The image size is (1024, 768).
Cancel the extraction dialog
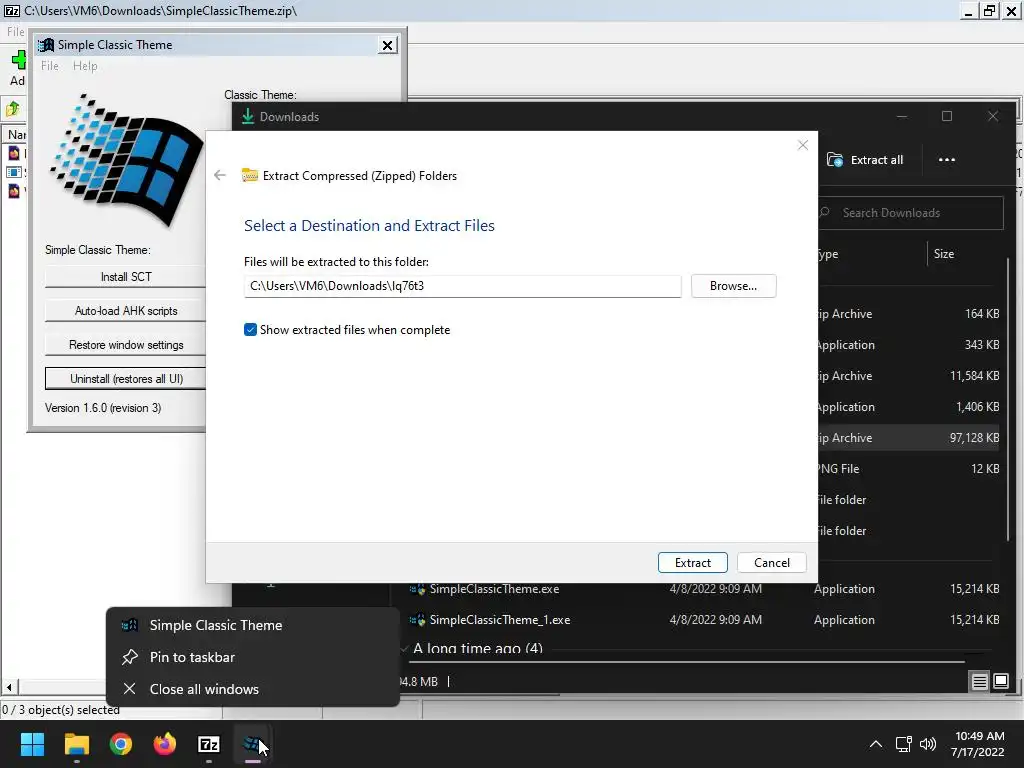(x=771, y=562)
